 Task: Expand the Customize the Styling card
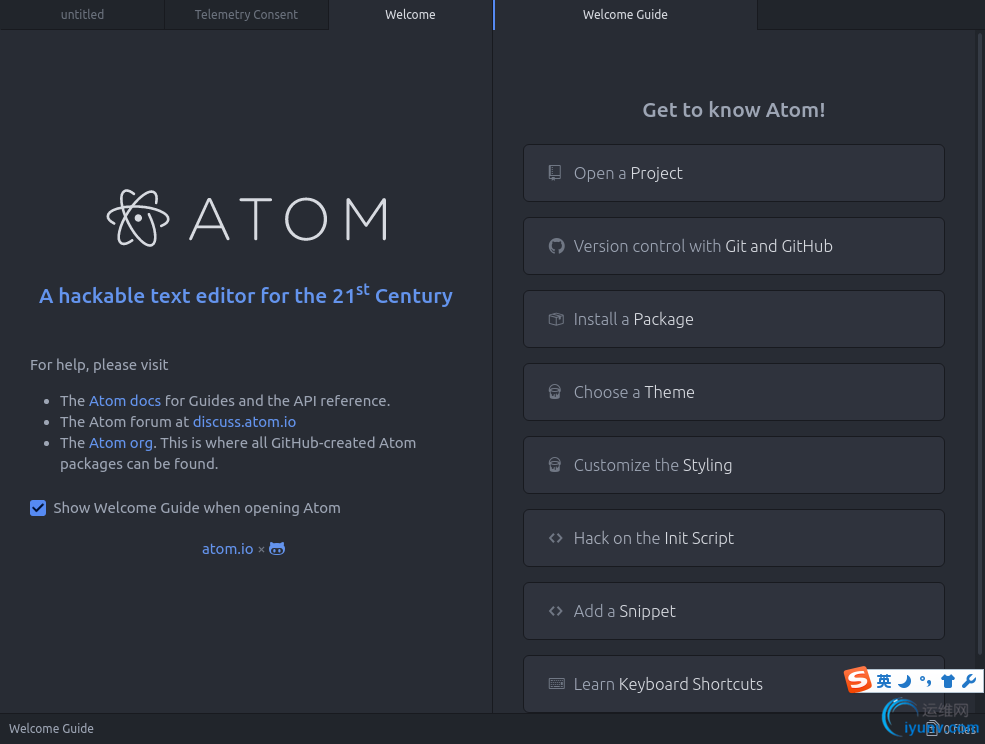coord(734,465)
